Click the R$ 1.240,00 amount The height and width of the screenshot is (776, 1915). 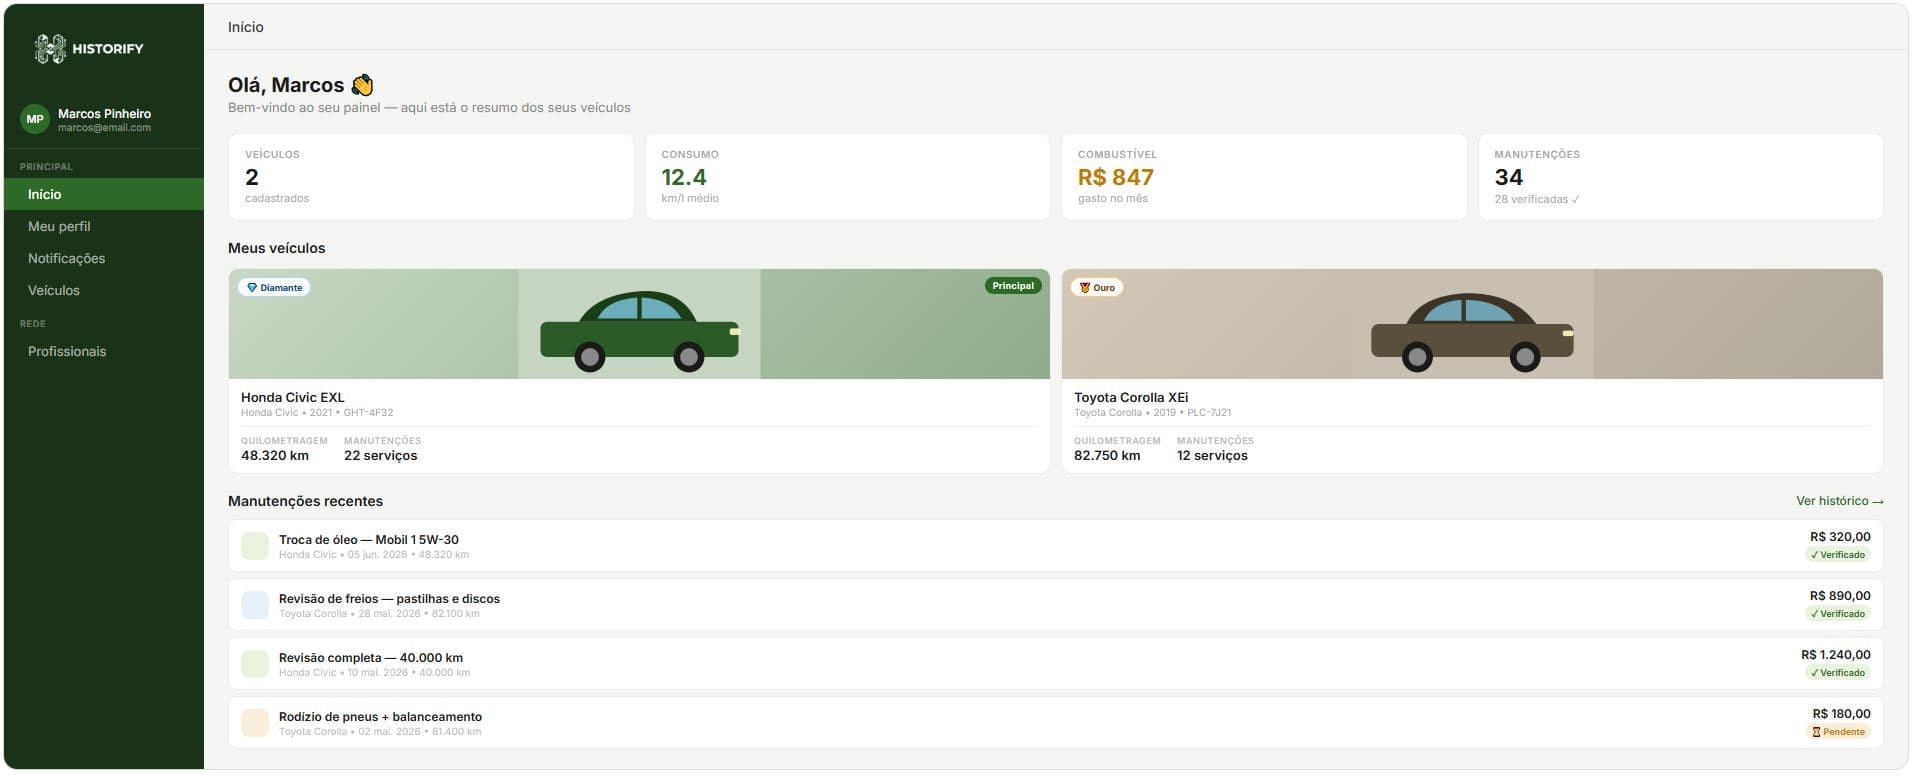[x=1836, y=655]
